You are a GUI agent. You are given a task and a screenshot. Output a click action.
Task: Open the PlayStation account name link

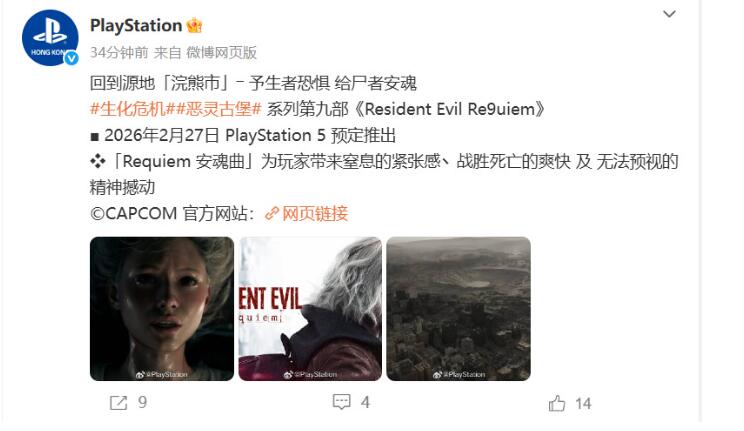[136, 25]
